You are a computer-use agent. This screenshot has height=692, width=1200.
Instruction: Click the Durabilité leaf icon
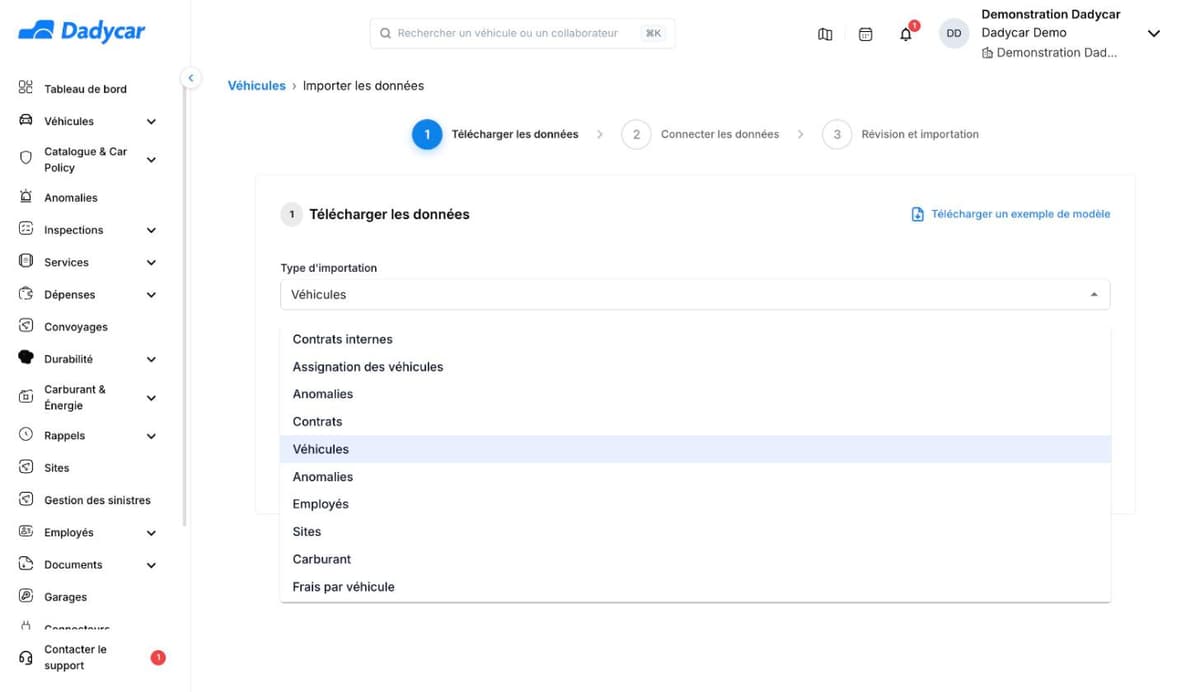point(26,358)
